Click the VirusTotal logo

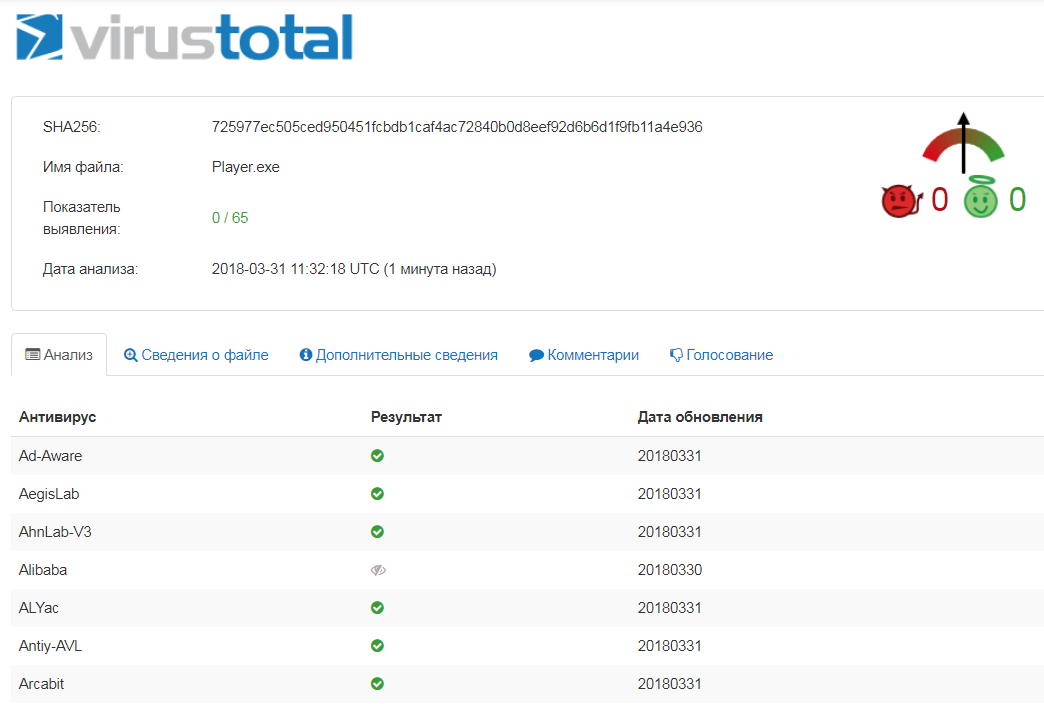tap(184, 37)
